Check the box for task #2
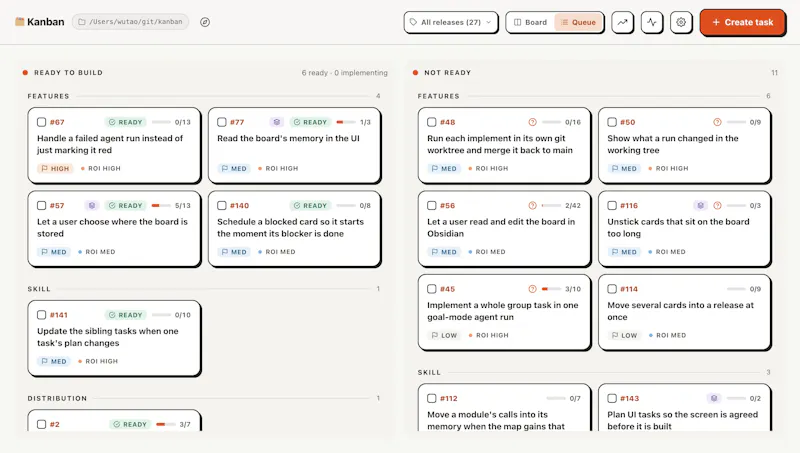 (42, 424)
